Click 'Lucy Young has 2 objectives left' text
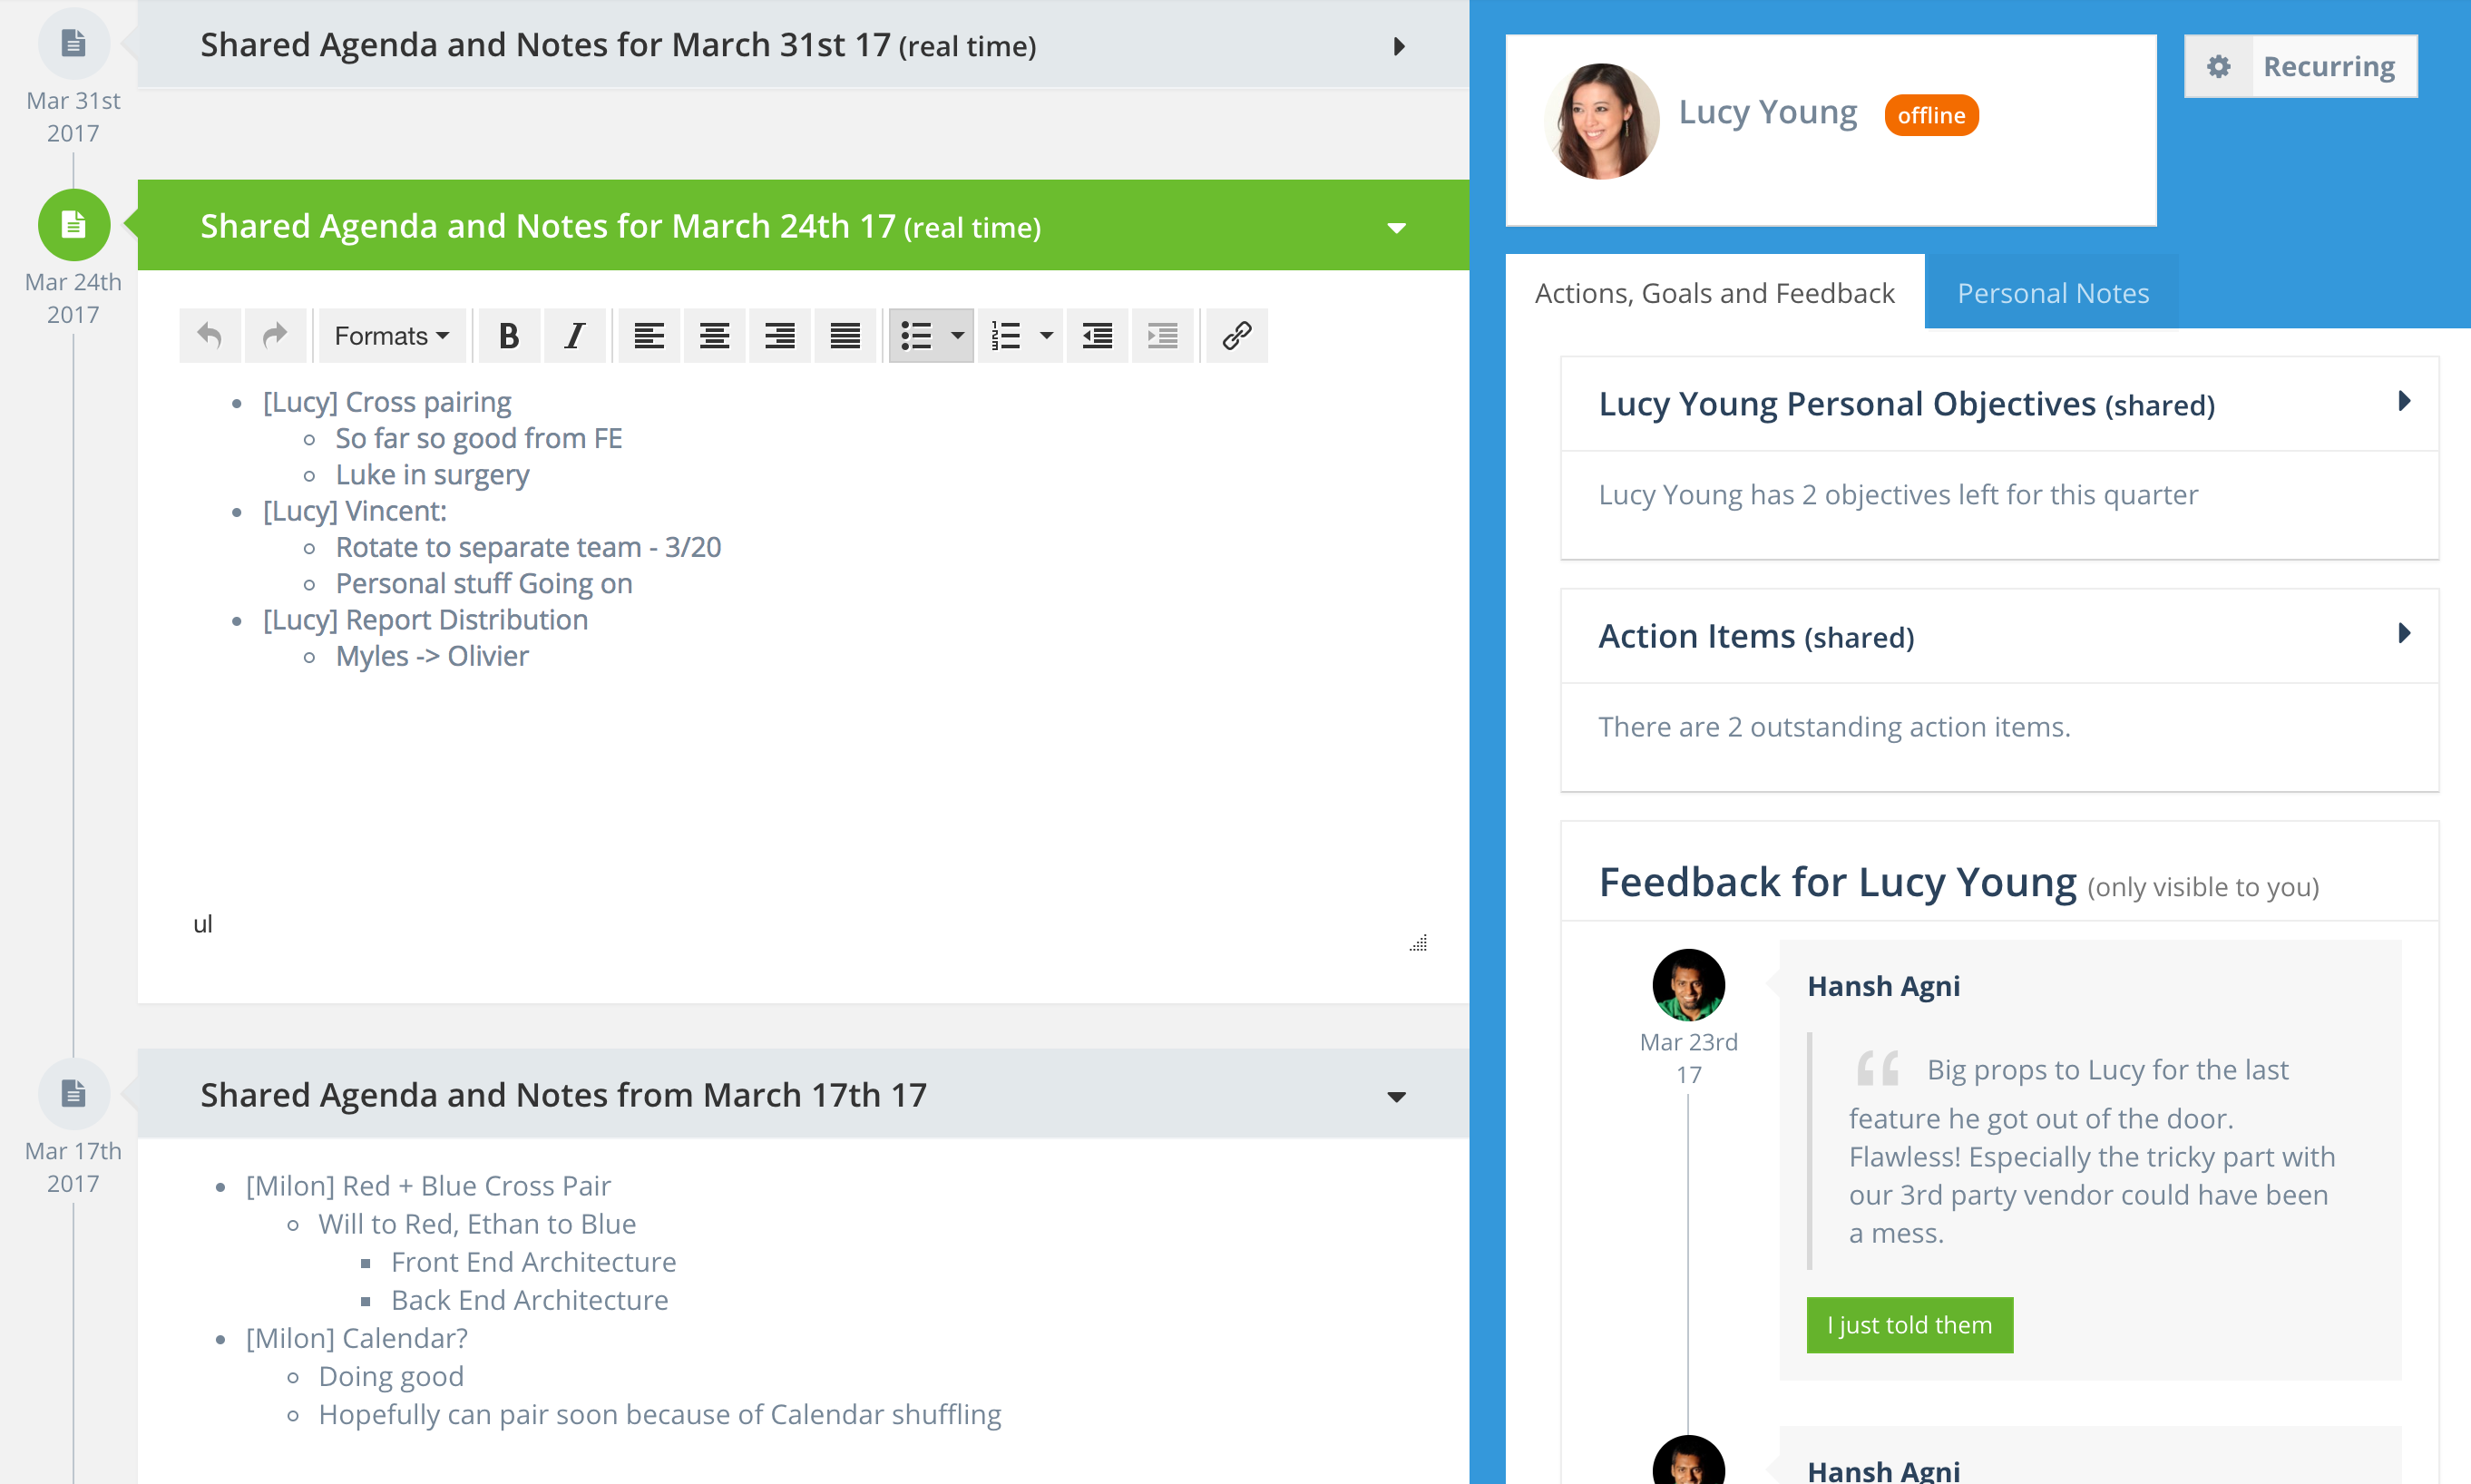2471x1484 pixels. point(1898,495)
